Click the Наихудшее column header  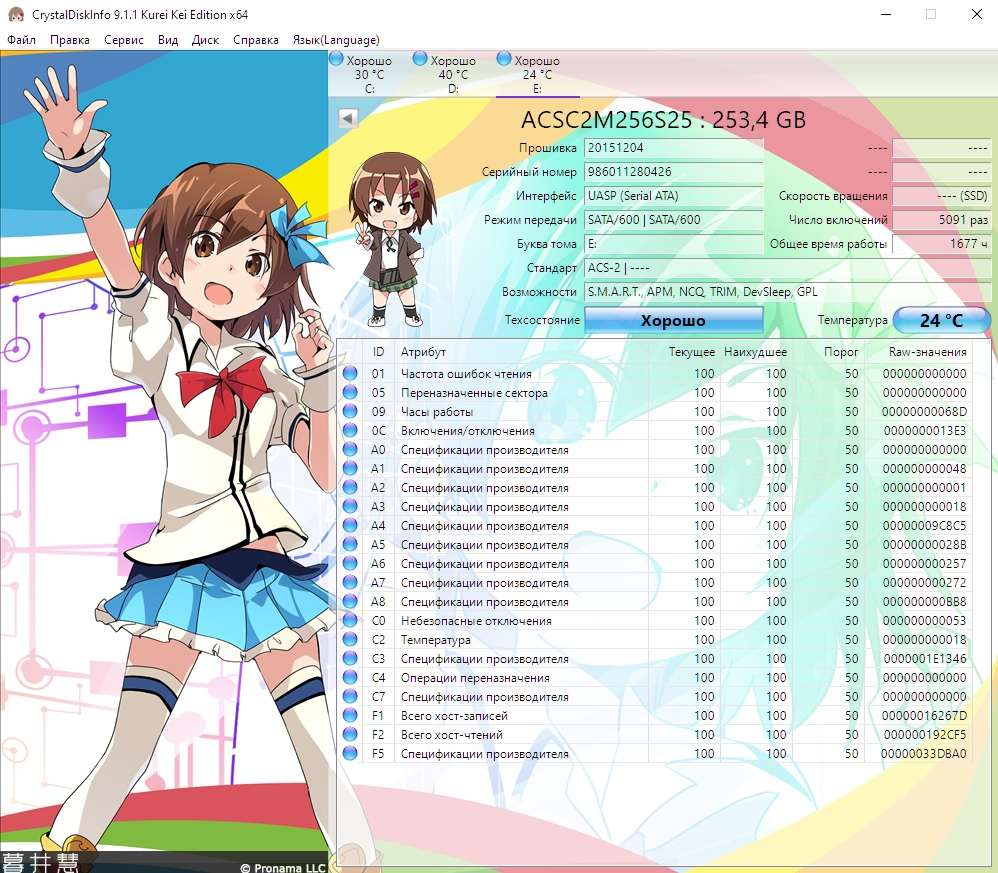click(x=756, y=352)
